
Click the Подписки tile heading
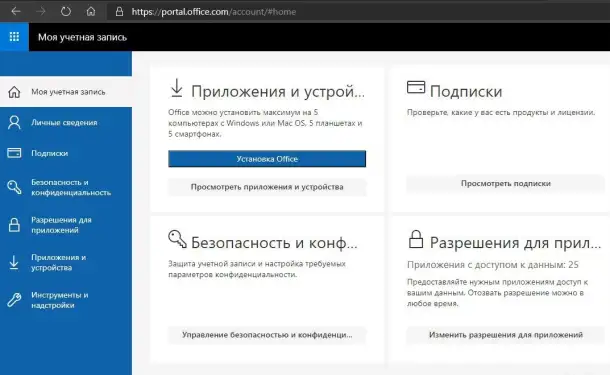[x=466, y=92]
